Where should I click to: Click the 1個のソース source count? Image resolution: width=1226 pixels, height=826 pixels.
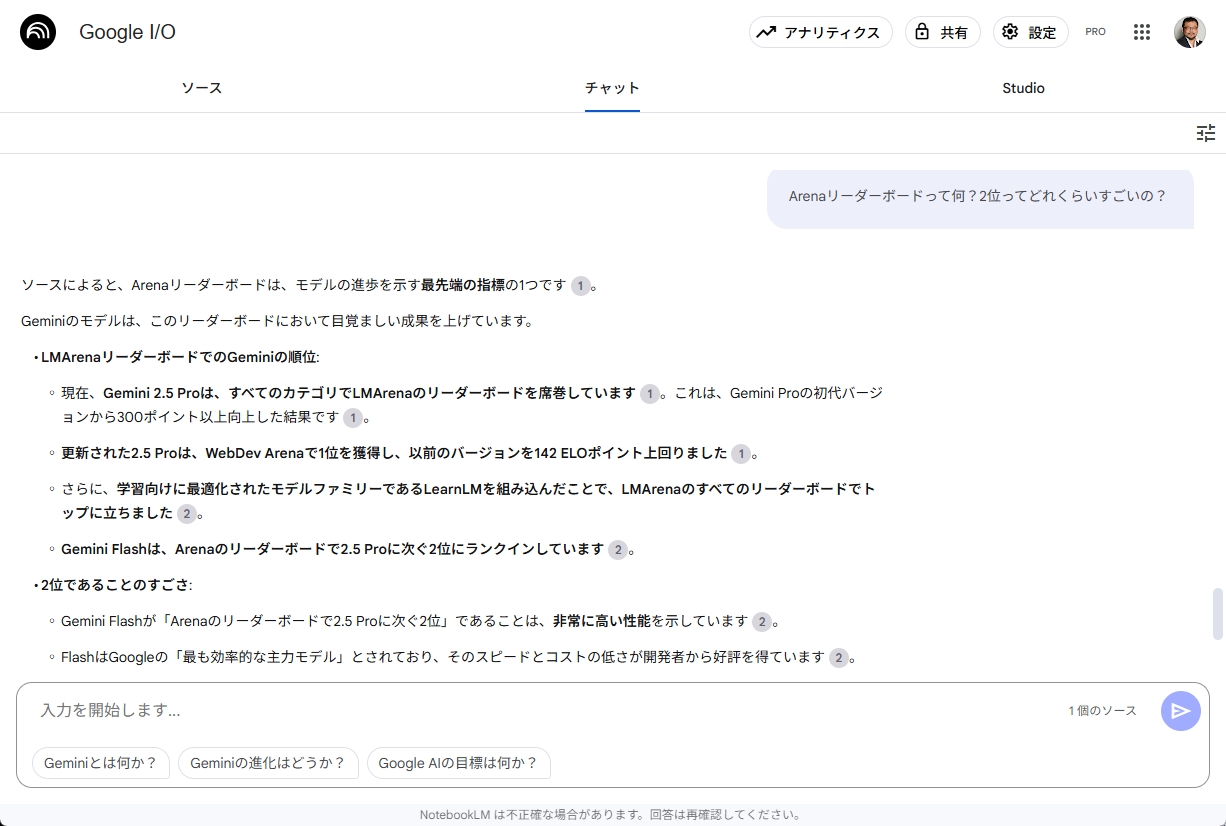tap(1102, 711)
